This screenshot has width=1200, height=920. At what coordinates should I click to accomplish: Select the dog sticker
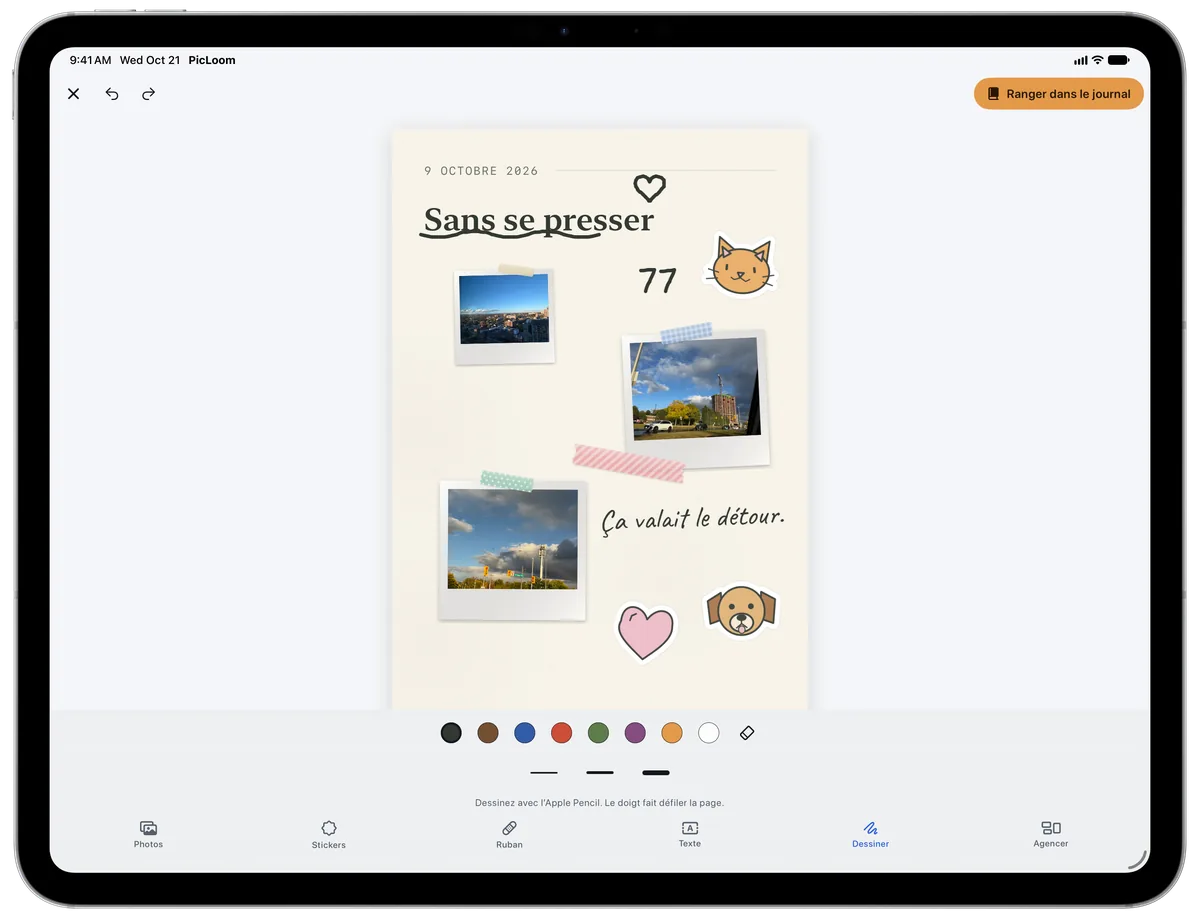pyautogui.click(x=741, y=611)
